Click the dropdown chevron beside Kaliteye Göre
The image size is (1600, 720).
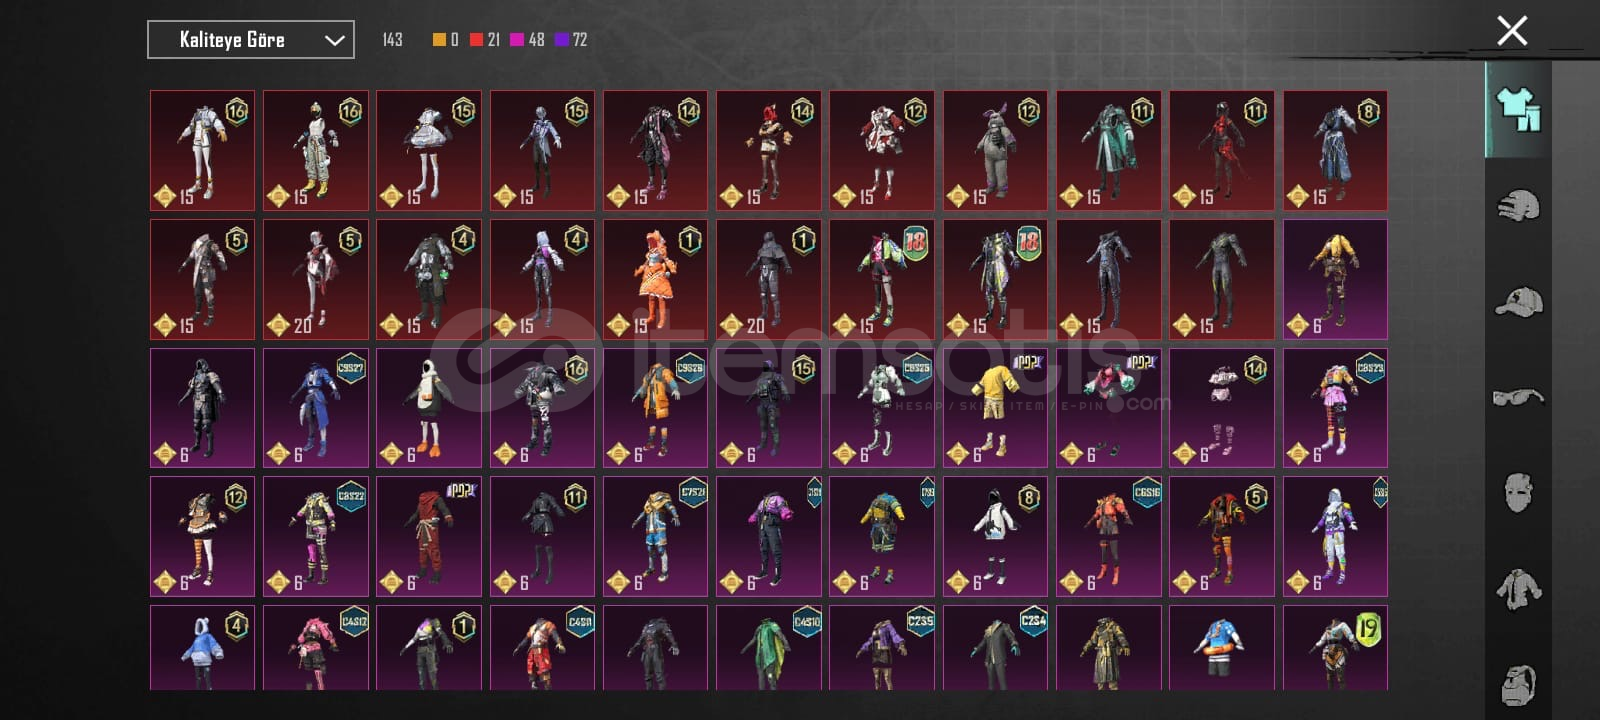point(334,40)
